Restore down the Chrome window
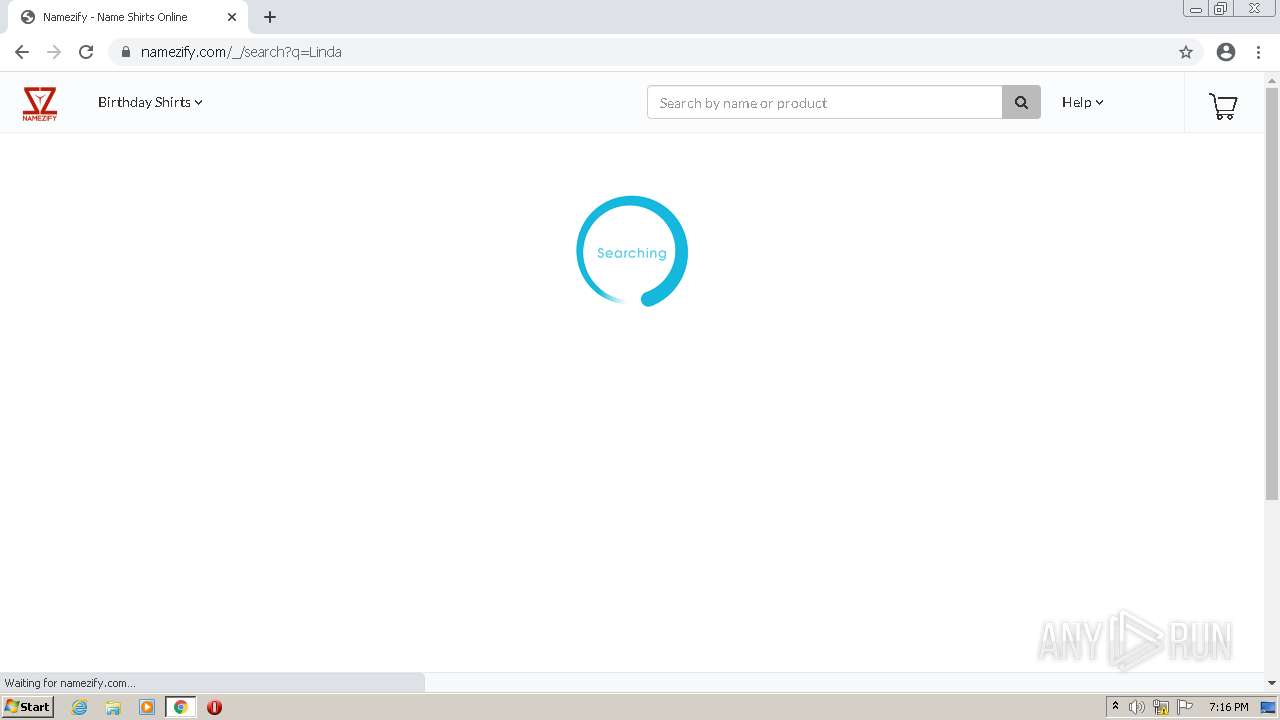This screenshot has height=720, width=1280. pyautogui.click(x=1221, y=9)
